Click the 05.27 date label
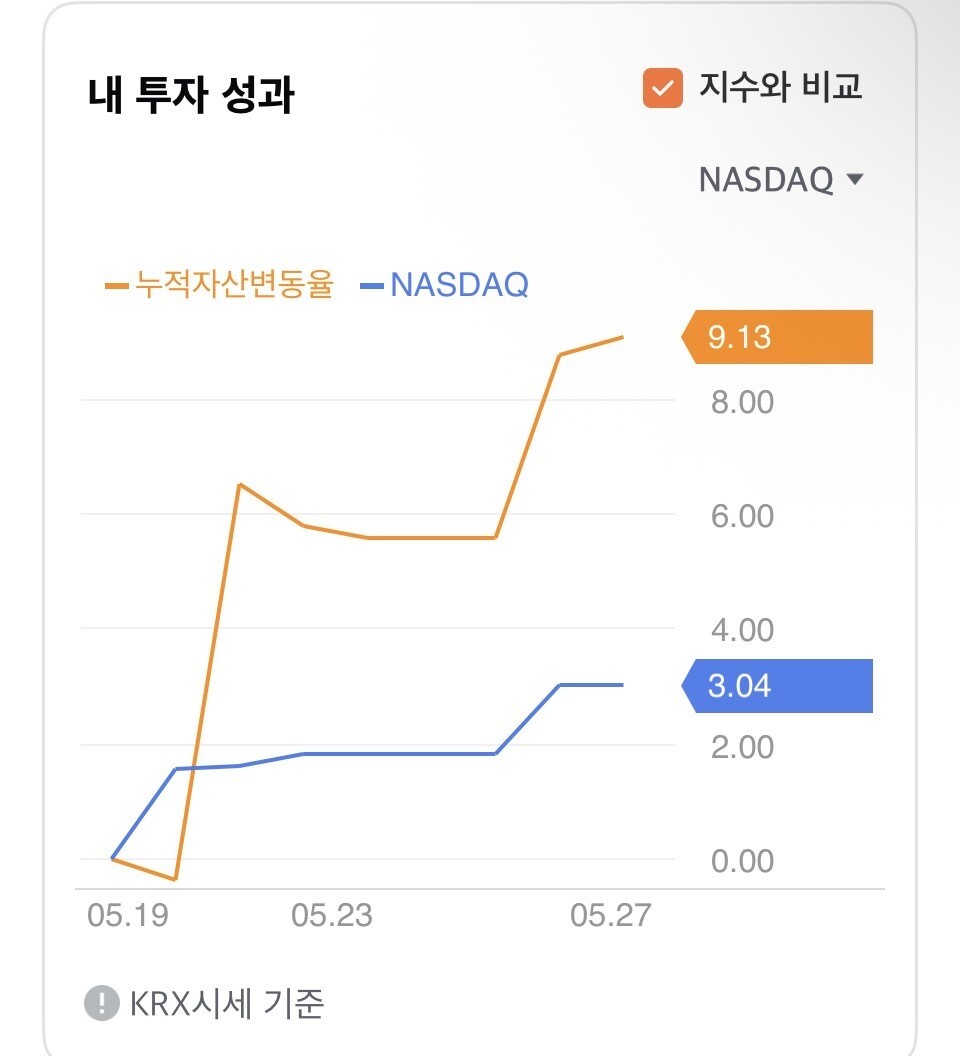 point(610,915)
